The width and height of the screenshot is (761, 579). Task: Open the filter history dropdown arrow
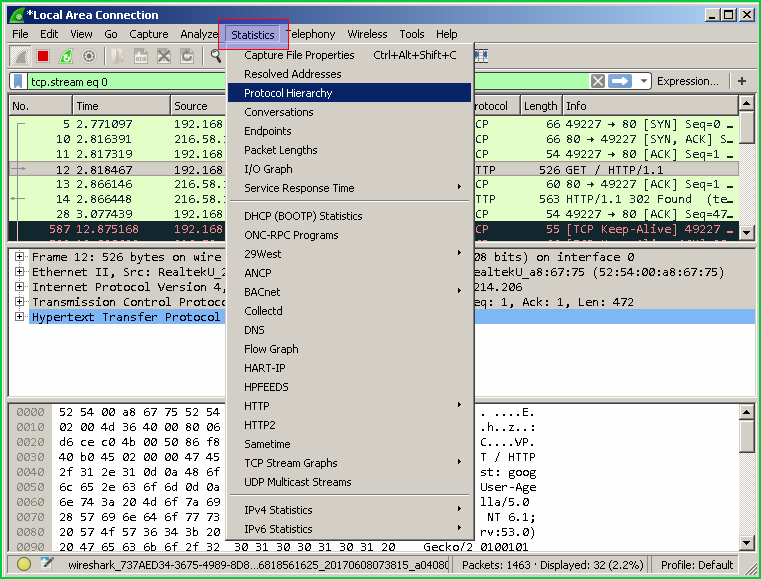644,81
